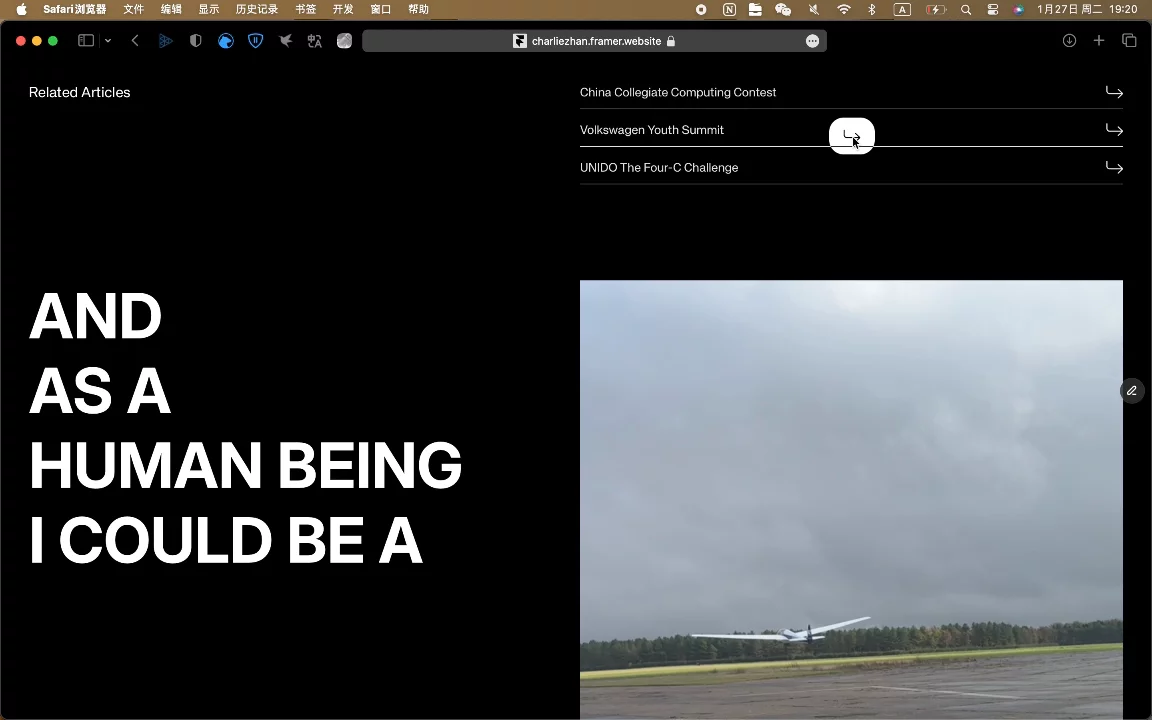Open the Safari浏览器 menu
This screenshot has height=720, width=1152.
[74, 10]
